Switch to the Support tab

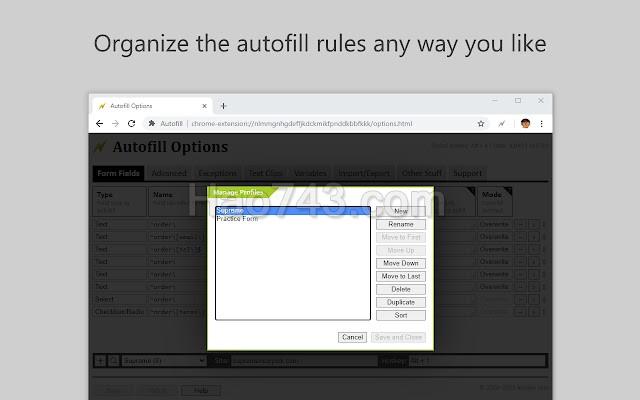tap(467, 173)
